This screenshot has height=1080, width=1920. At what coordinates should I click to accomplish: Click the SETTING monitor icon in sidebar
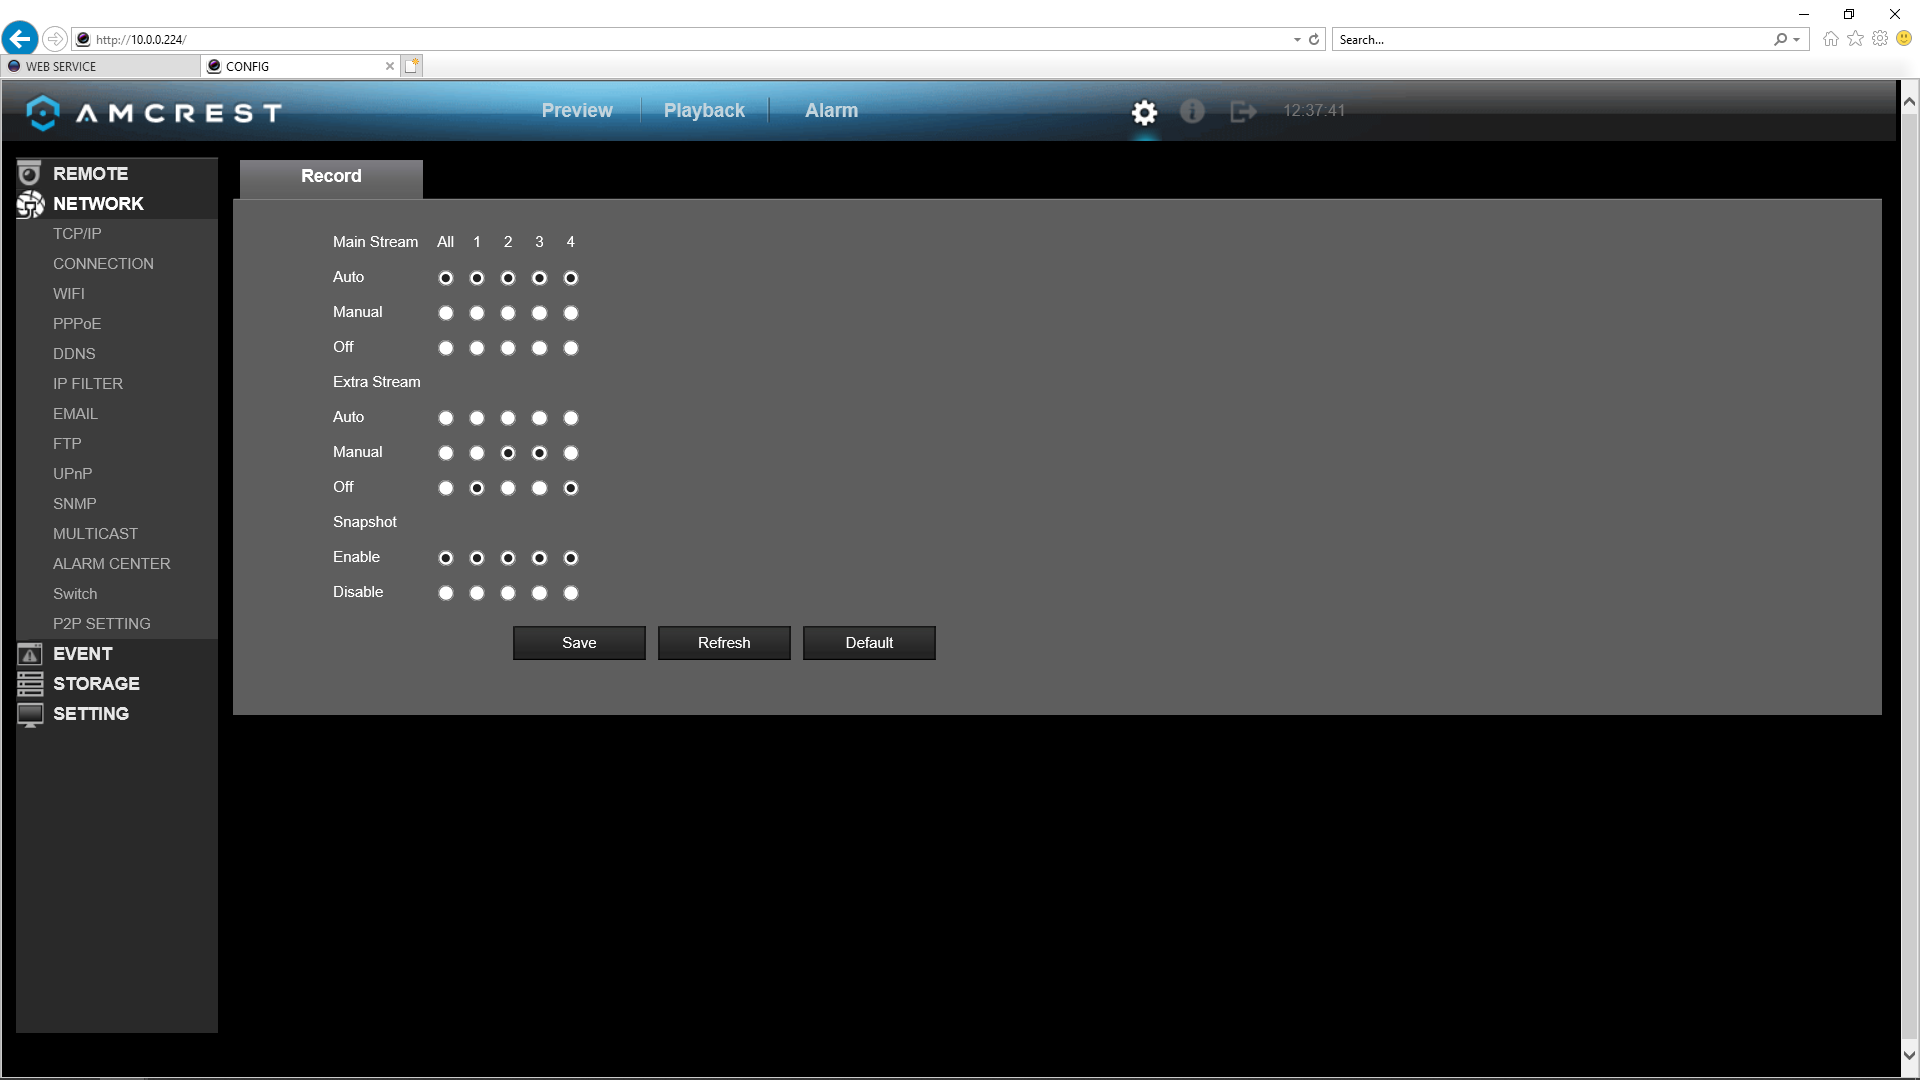coord(30,715)
